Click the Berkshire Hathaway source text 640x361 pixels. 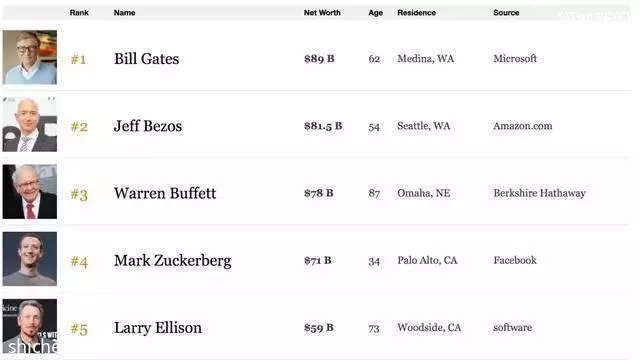pos(540,193)
